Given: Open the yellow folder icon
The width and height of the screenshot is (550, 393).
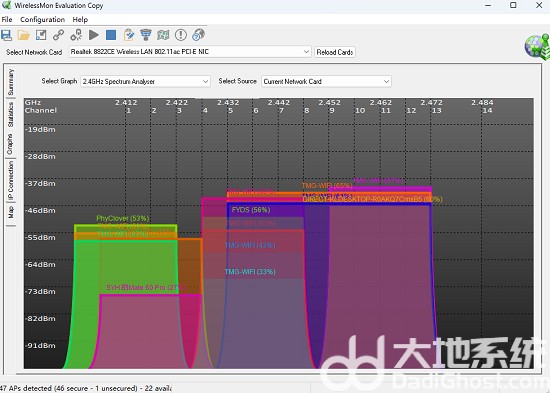Looking at the screenshot, I should click(24, 35).
